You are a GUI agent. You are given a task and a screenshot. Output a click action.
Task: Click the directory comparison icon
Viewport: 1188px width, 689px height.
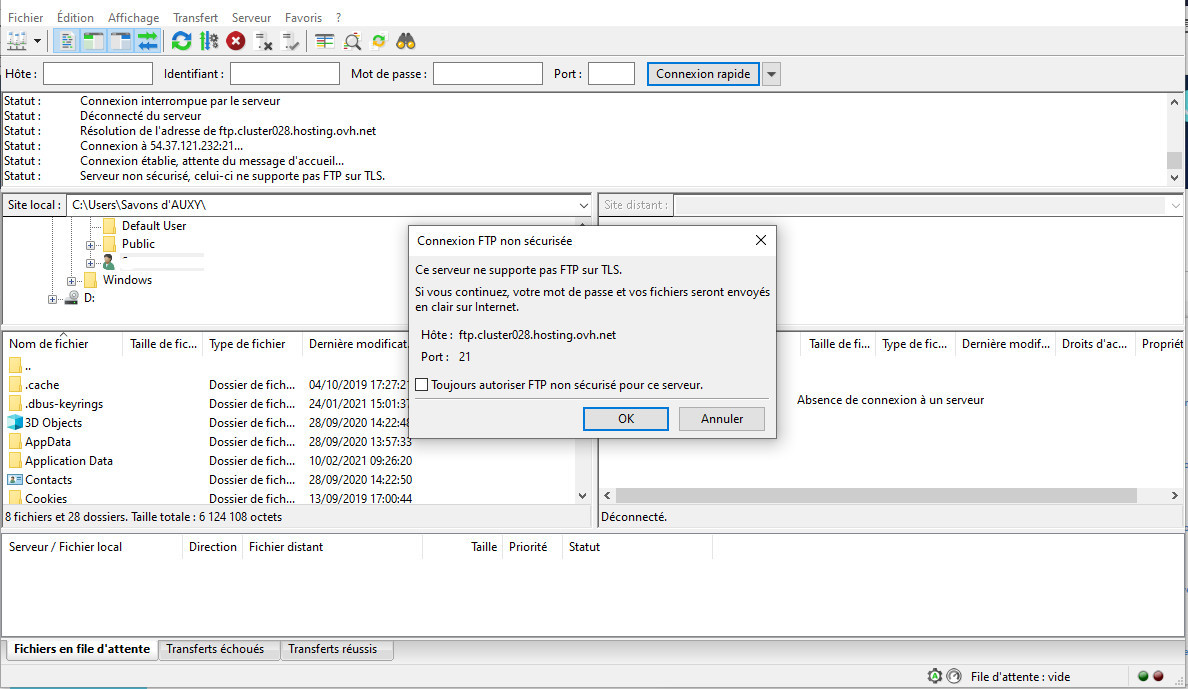pos(353,41)
